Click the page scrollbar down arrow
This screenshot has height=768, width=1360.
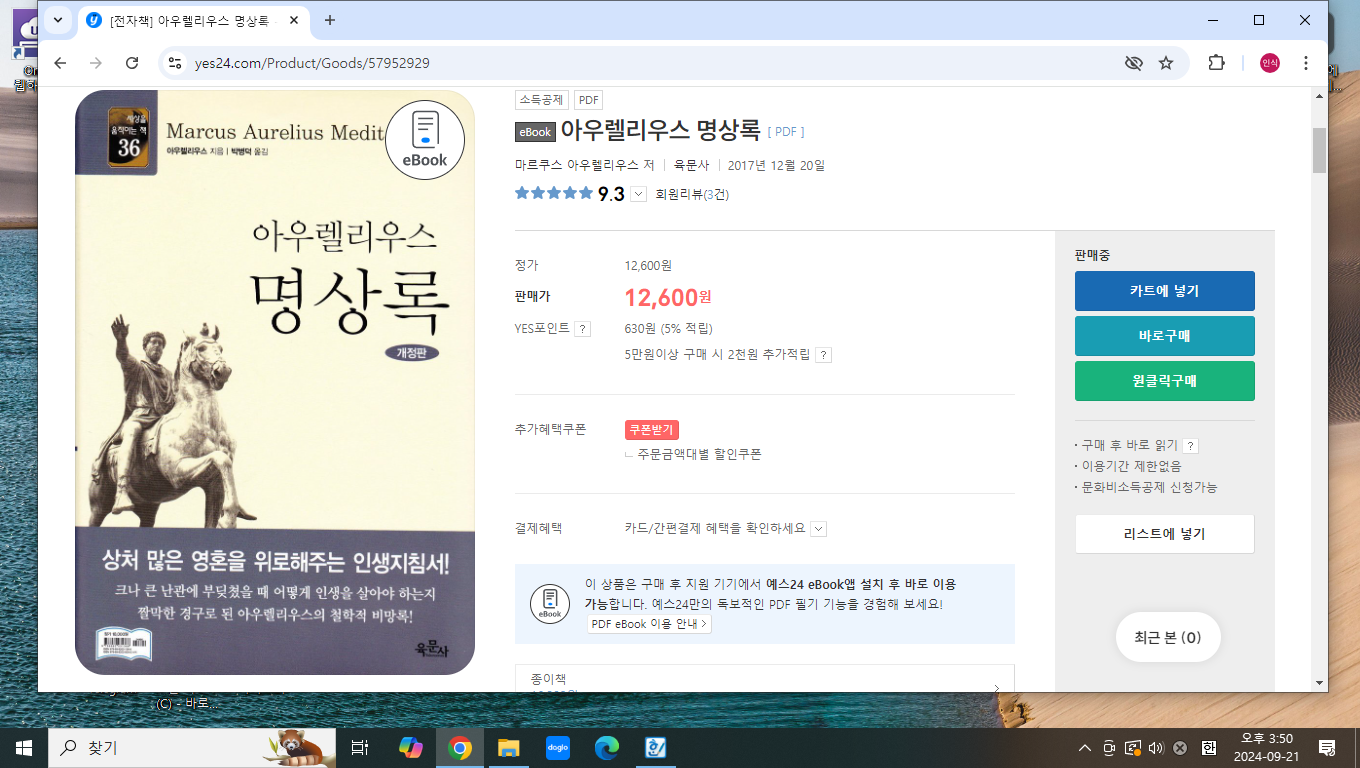[x=1319, y=683]
